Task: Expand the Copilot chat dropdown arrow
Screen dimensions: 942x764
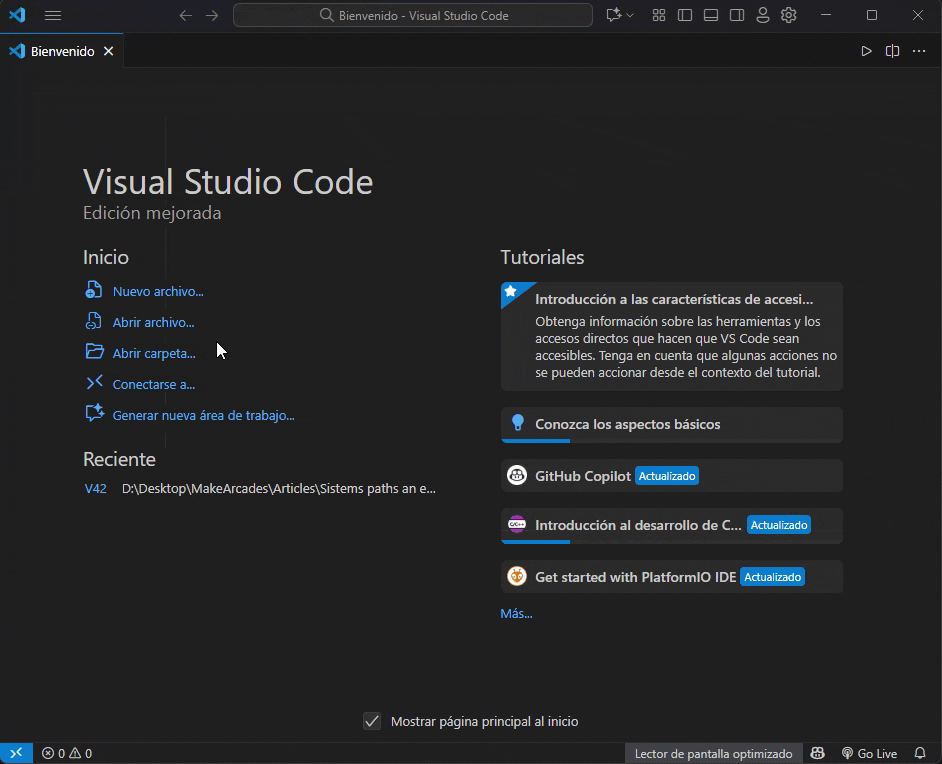Action: 630,16
